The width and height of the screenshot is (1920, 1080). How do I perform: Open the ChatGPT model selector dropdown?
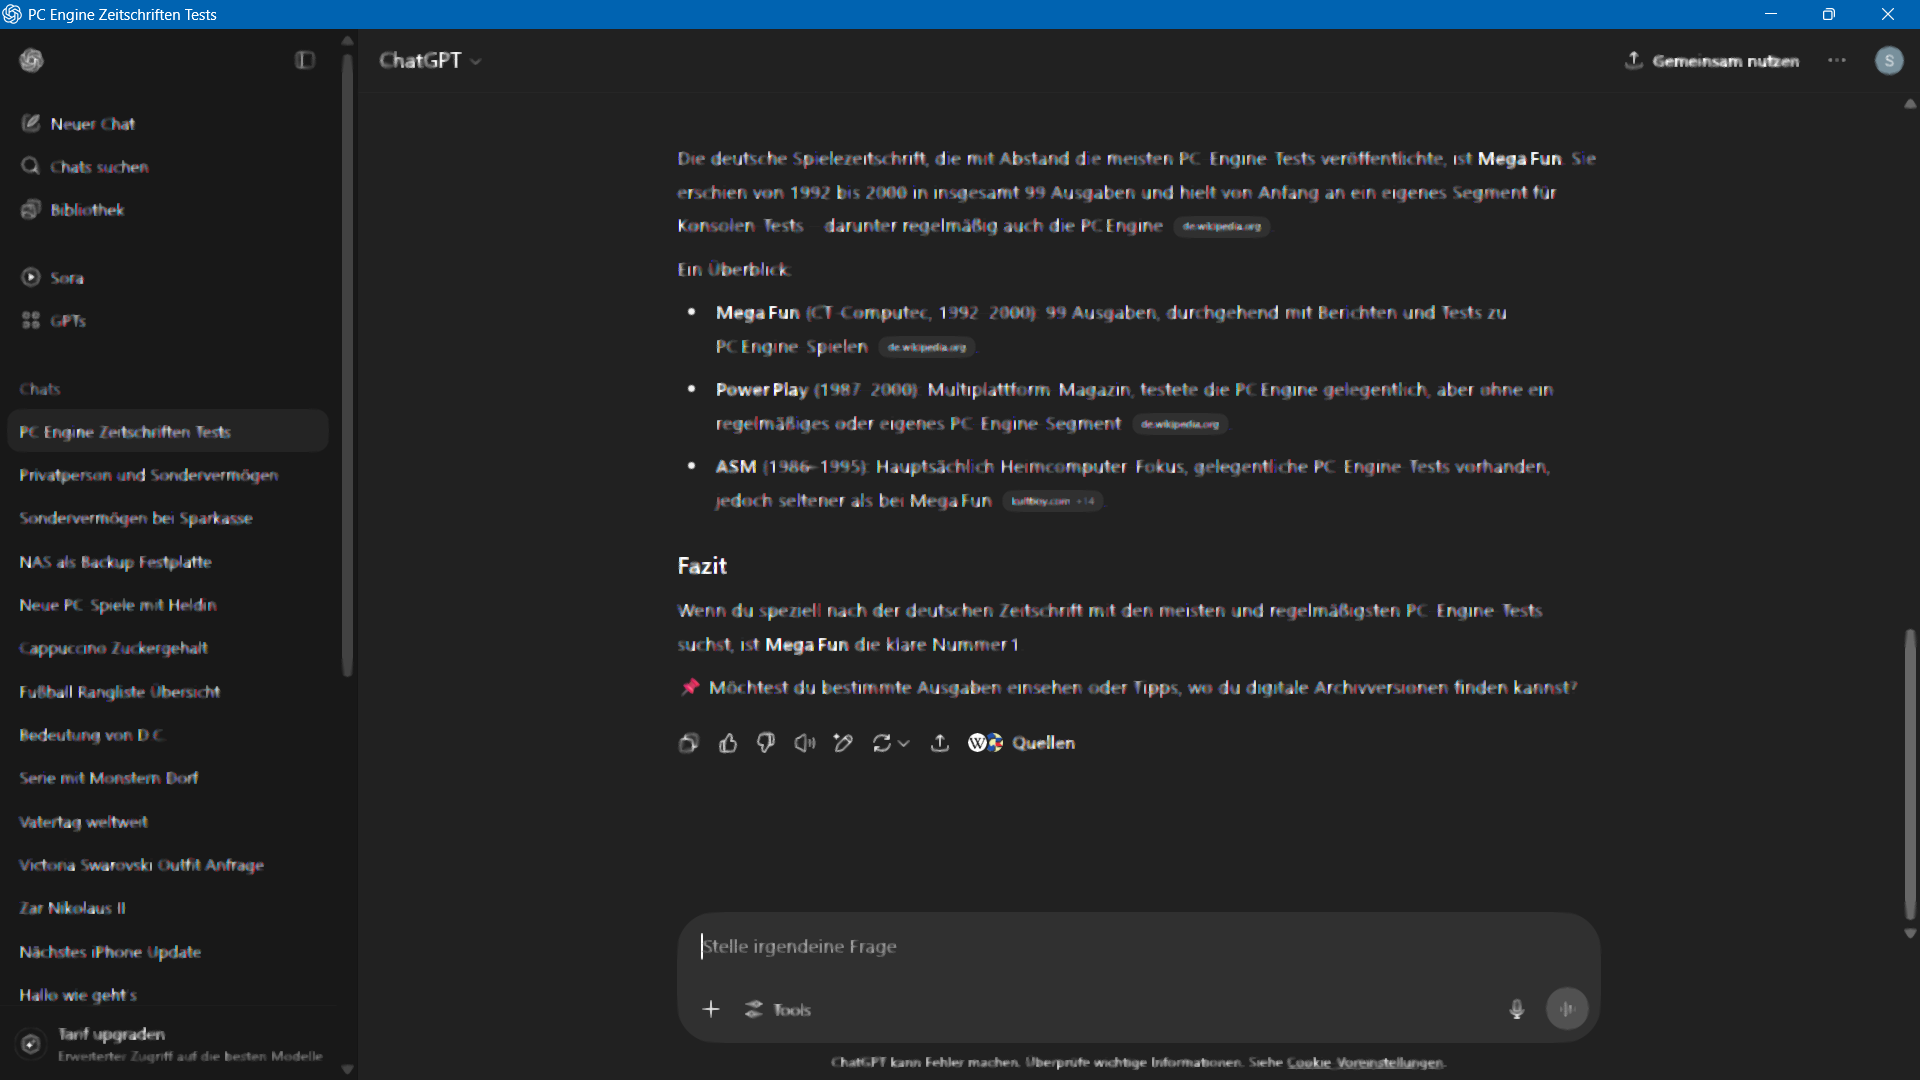pyautogui.click(x=430, y=60)
